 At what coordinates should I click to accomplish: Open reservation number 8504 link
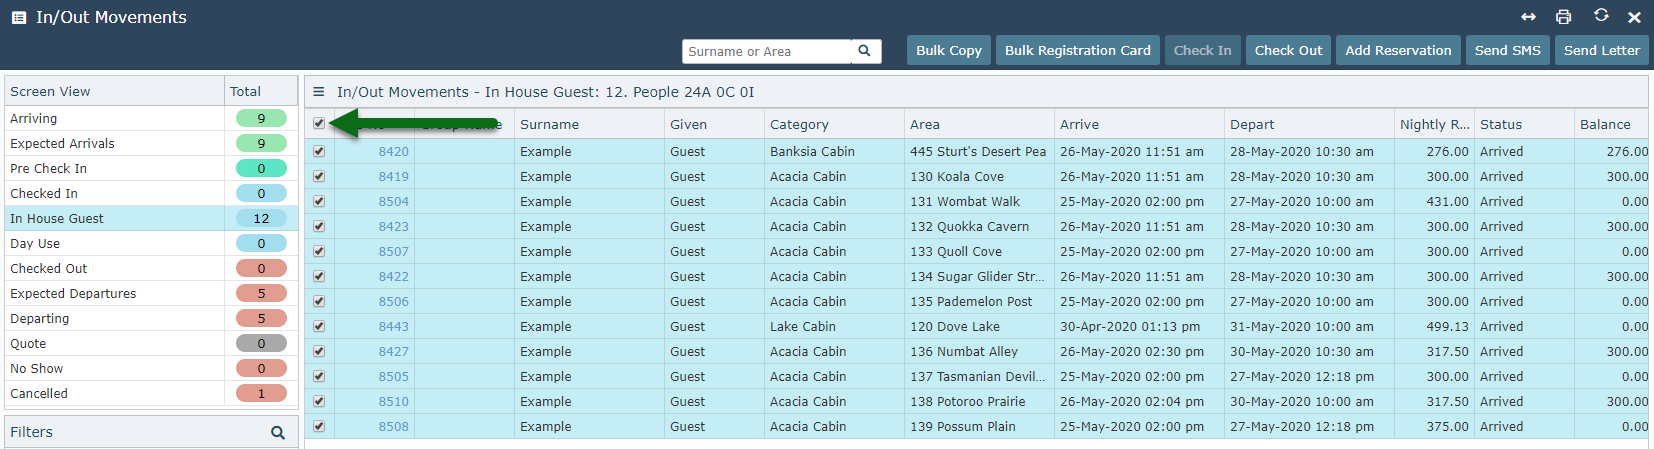click(x=393, y=202)
